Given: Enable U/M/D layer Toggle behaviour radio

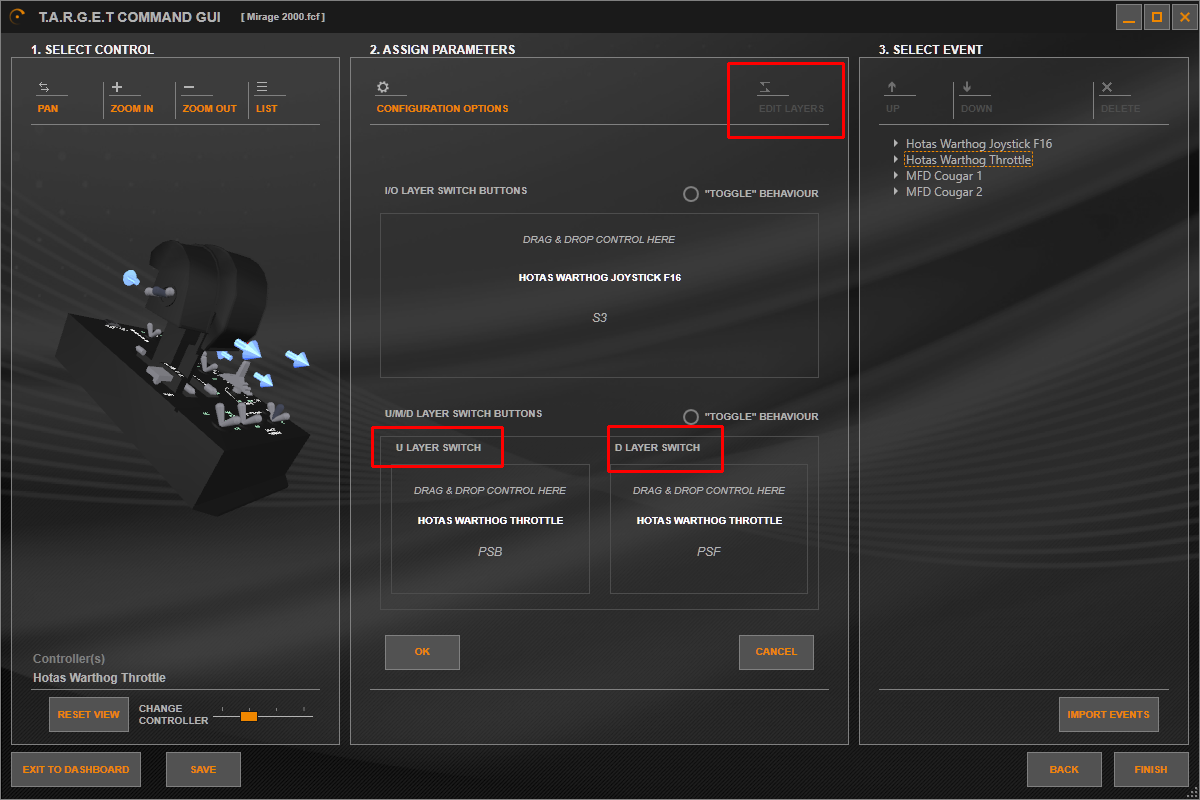Looking at the screenshot, I should click(690, 417).
